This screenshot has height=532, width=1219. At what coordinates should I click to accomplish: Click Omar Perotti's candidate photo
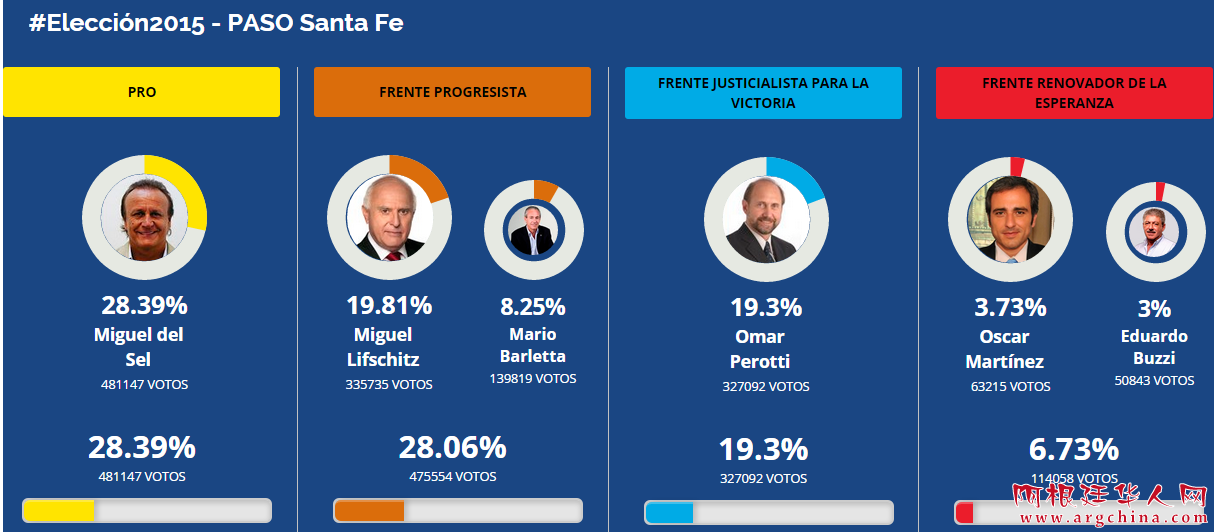point(766,218)
